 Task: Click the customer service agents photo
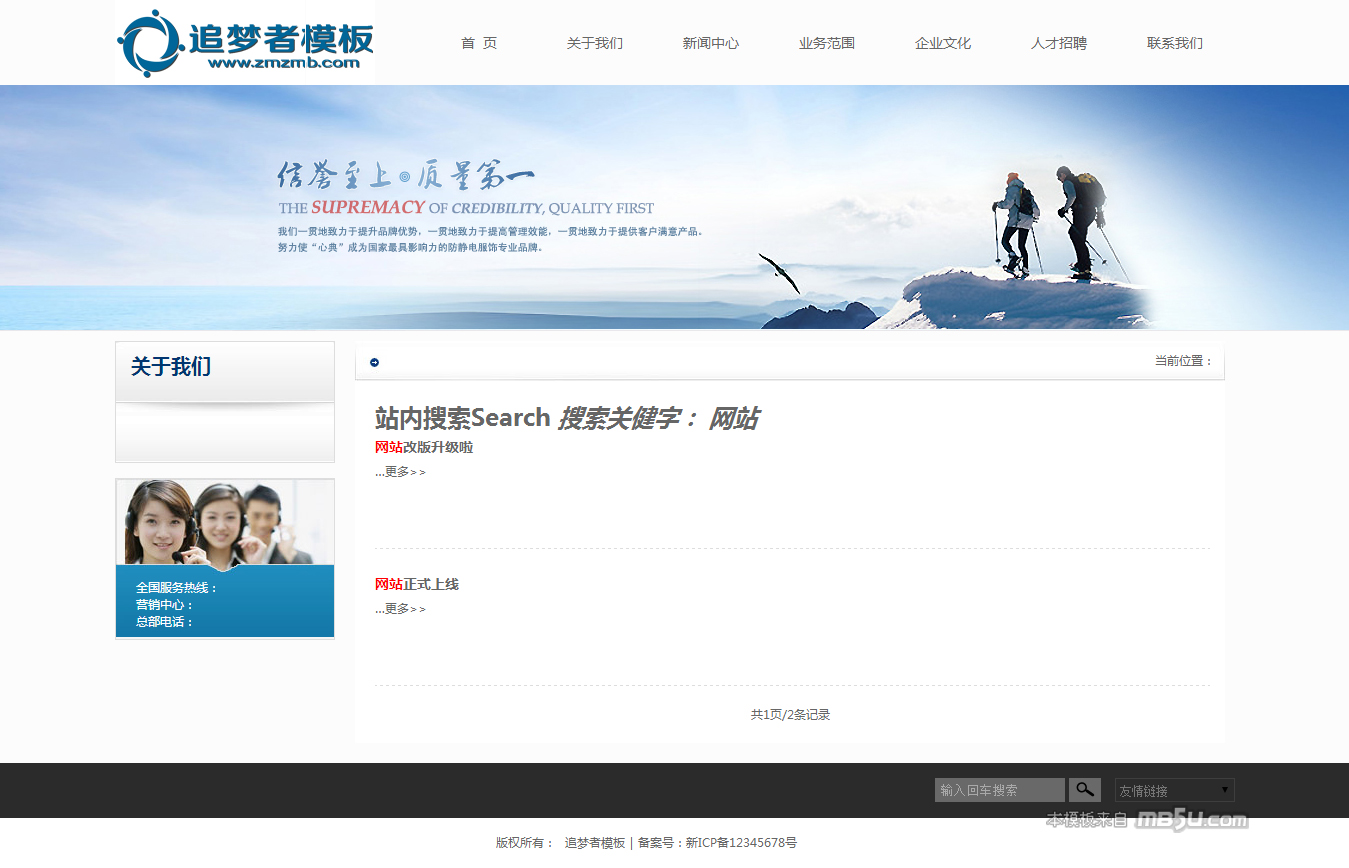coord(224,523)
